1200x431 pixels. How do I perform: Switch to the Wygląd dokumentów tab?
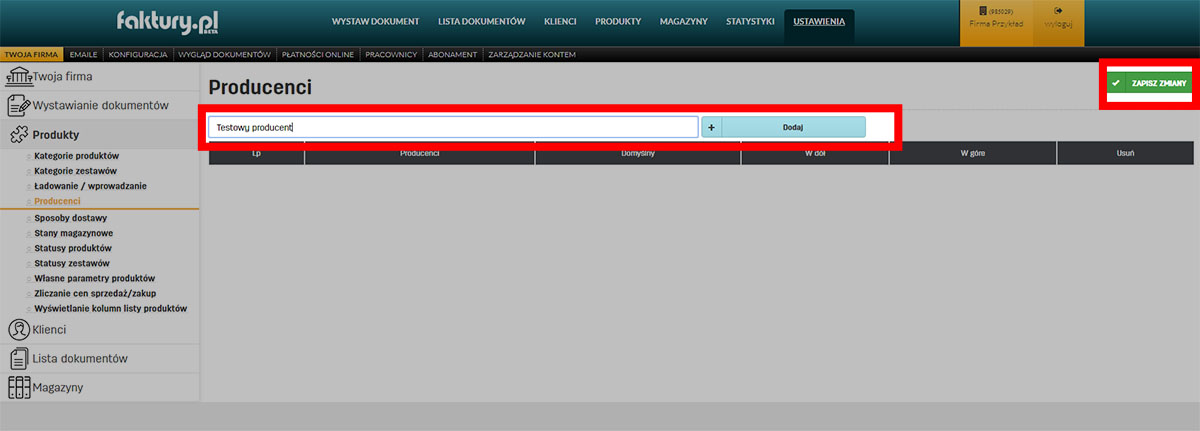point(224,54)
